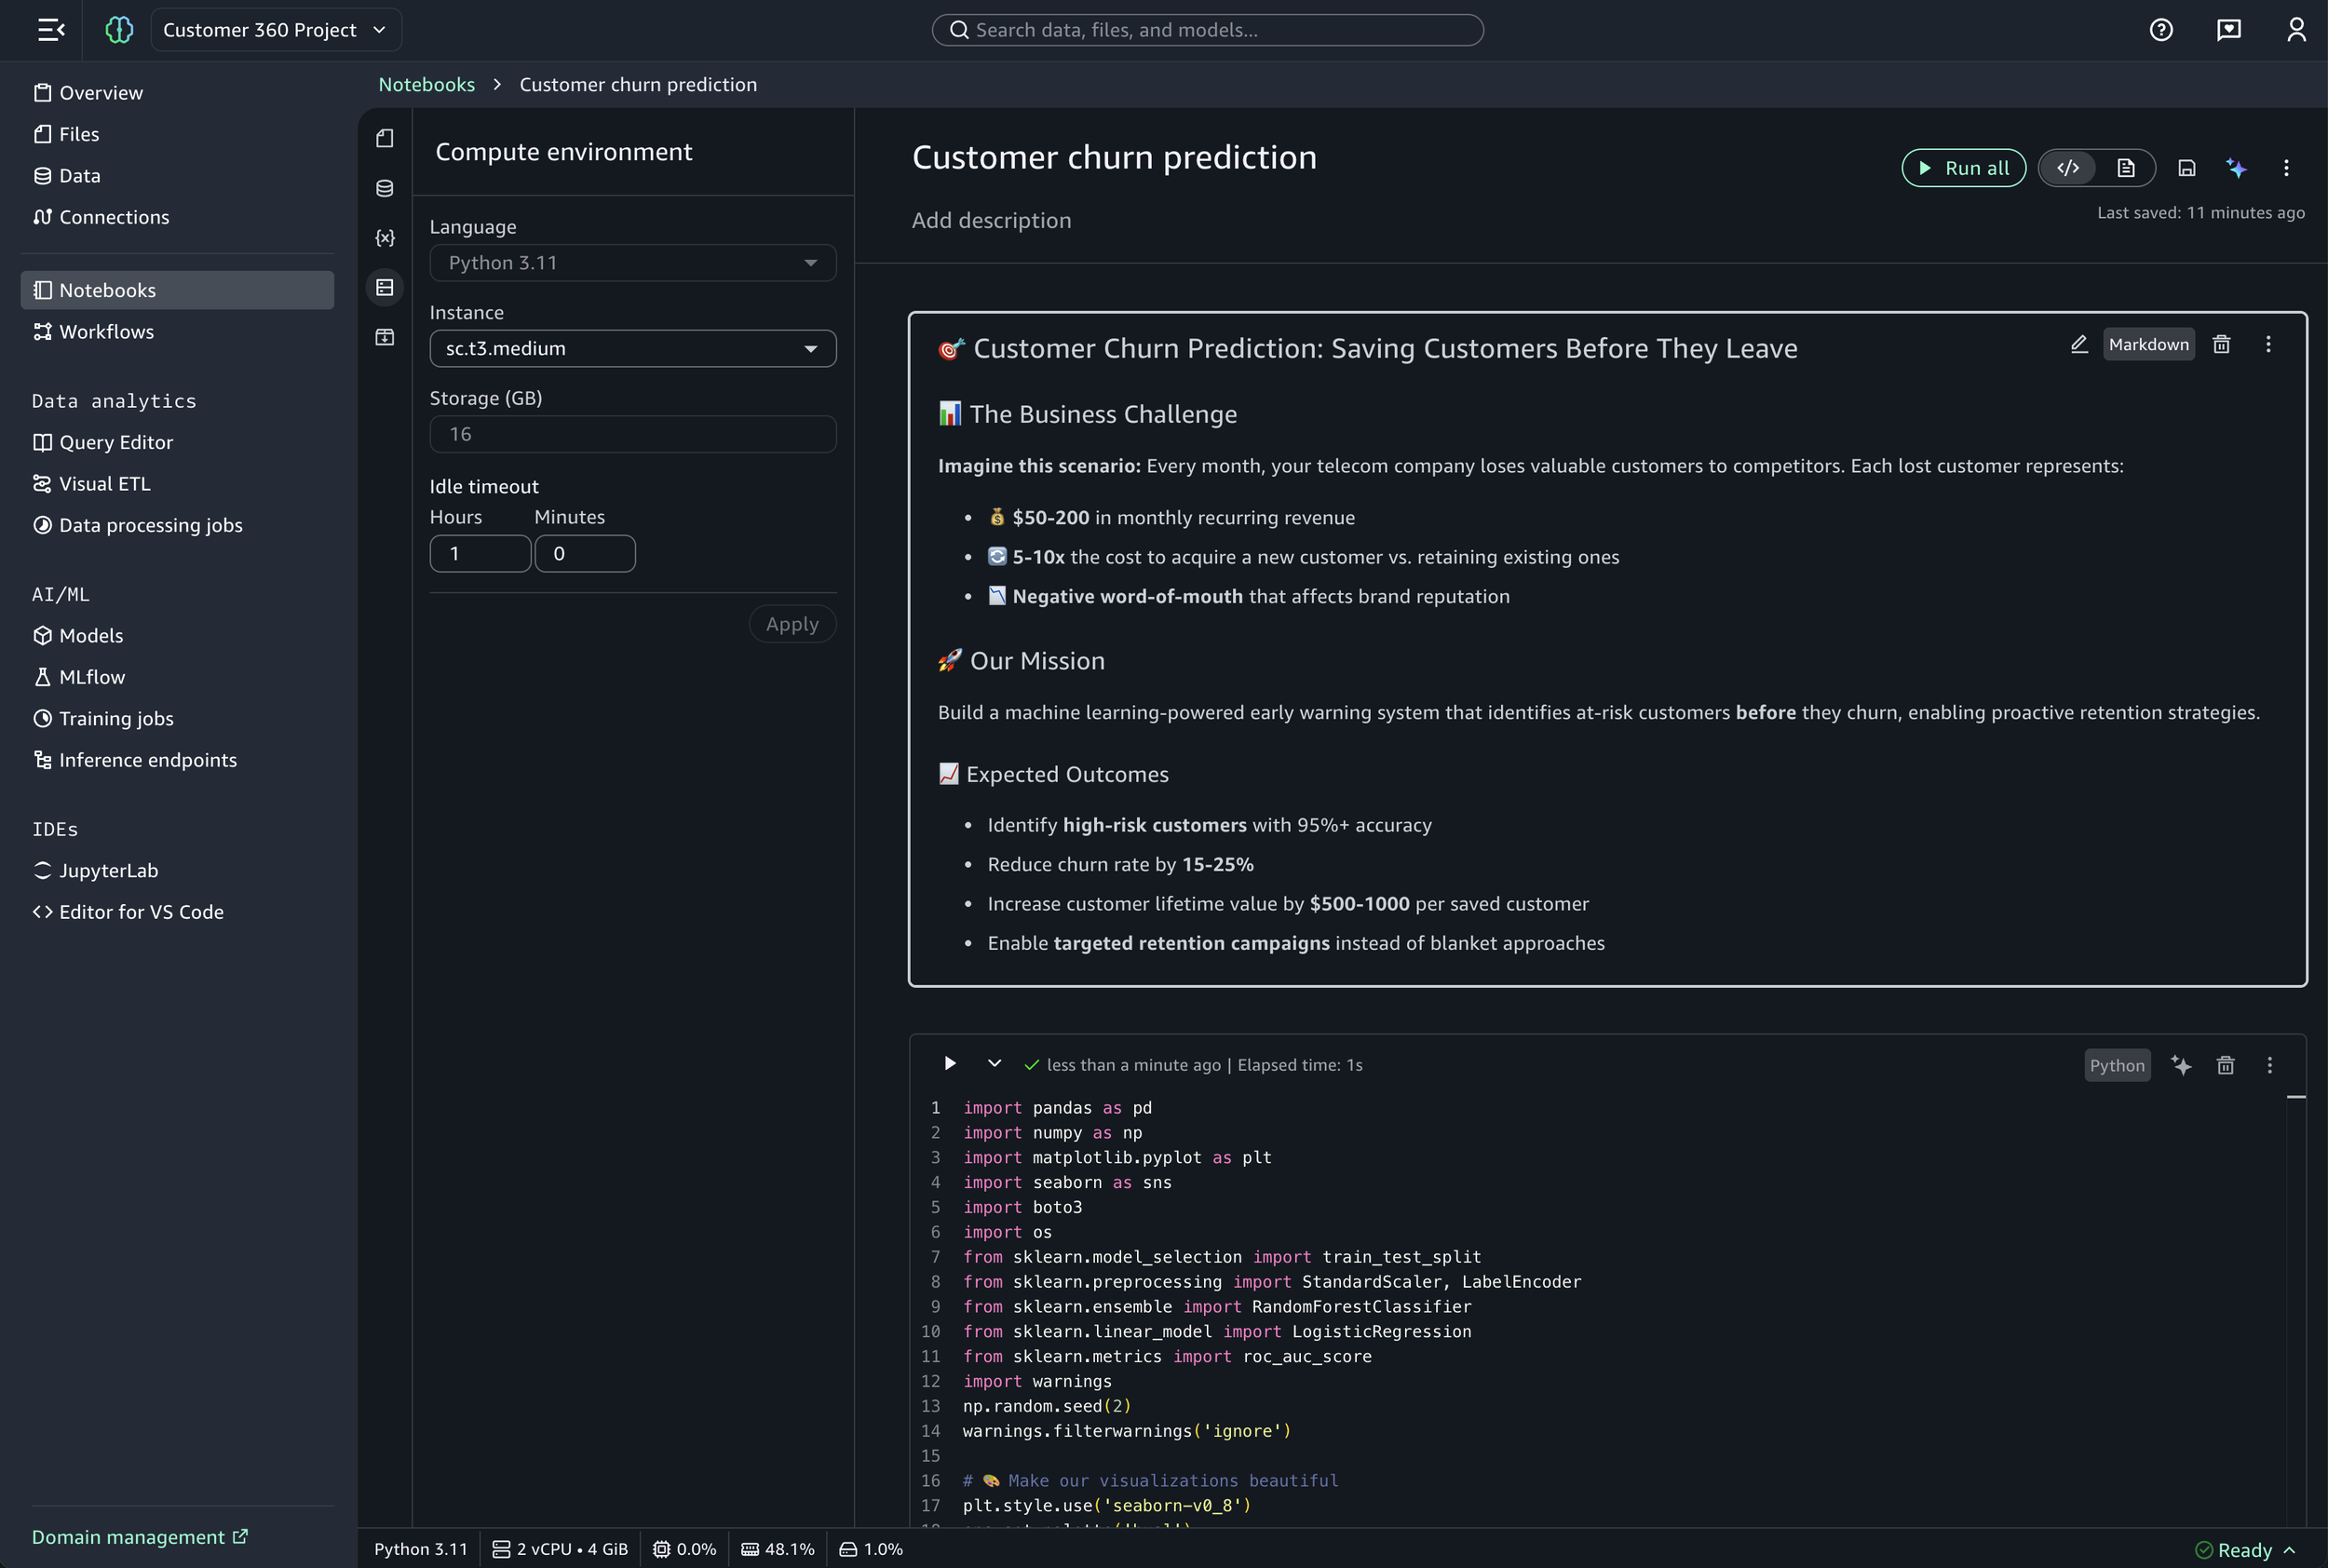The height and width of the screenshot is (1568, 2328).
Task: Collapse the left navigation sidebar
Action: (x=50, y=29)
